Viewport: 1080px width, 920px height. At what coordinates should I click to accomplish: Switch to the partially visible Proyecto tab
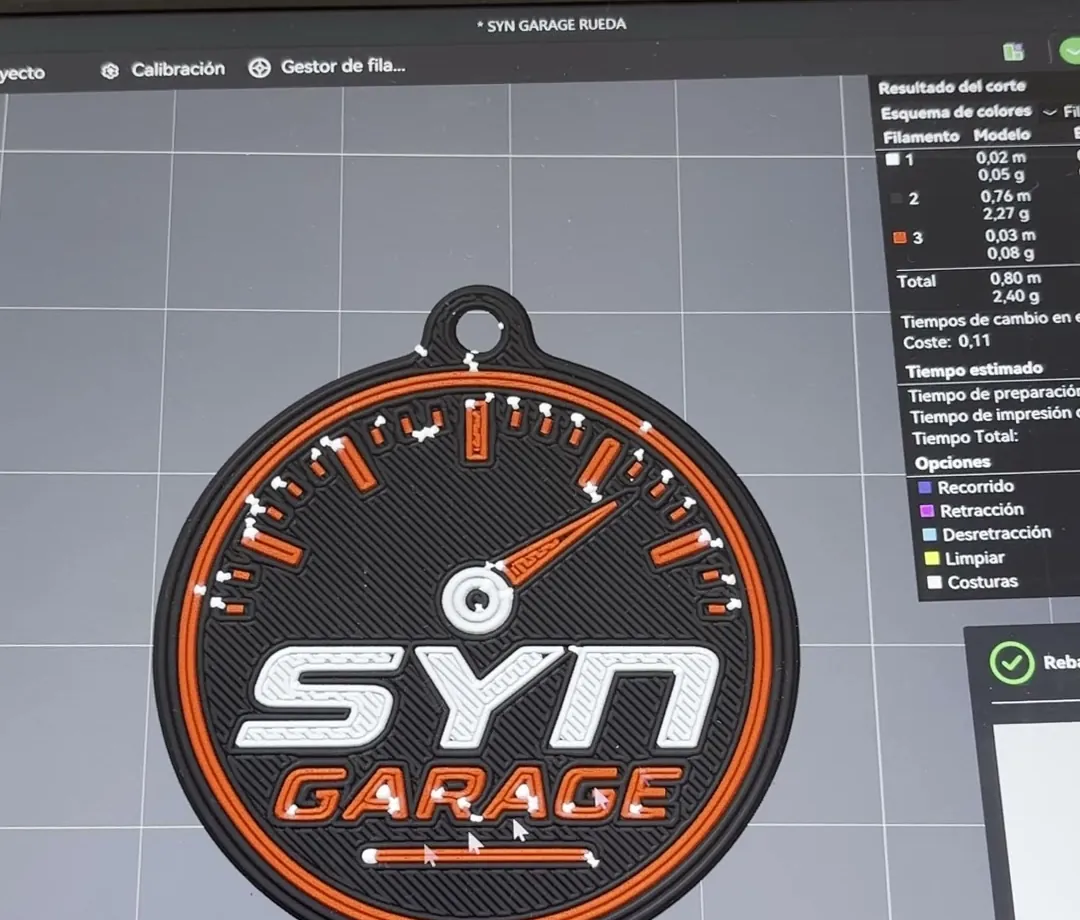[x=22, y=73]
